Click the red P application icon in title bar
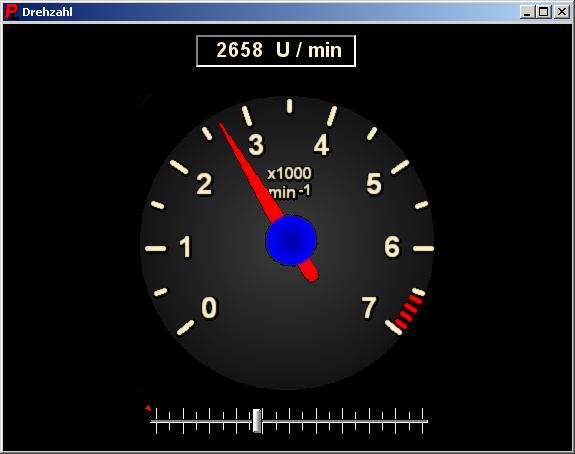The image size is (575, 454). 12,12
